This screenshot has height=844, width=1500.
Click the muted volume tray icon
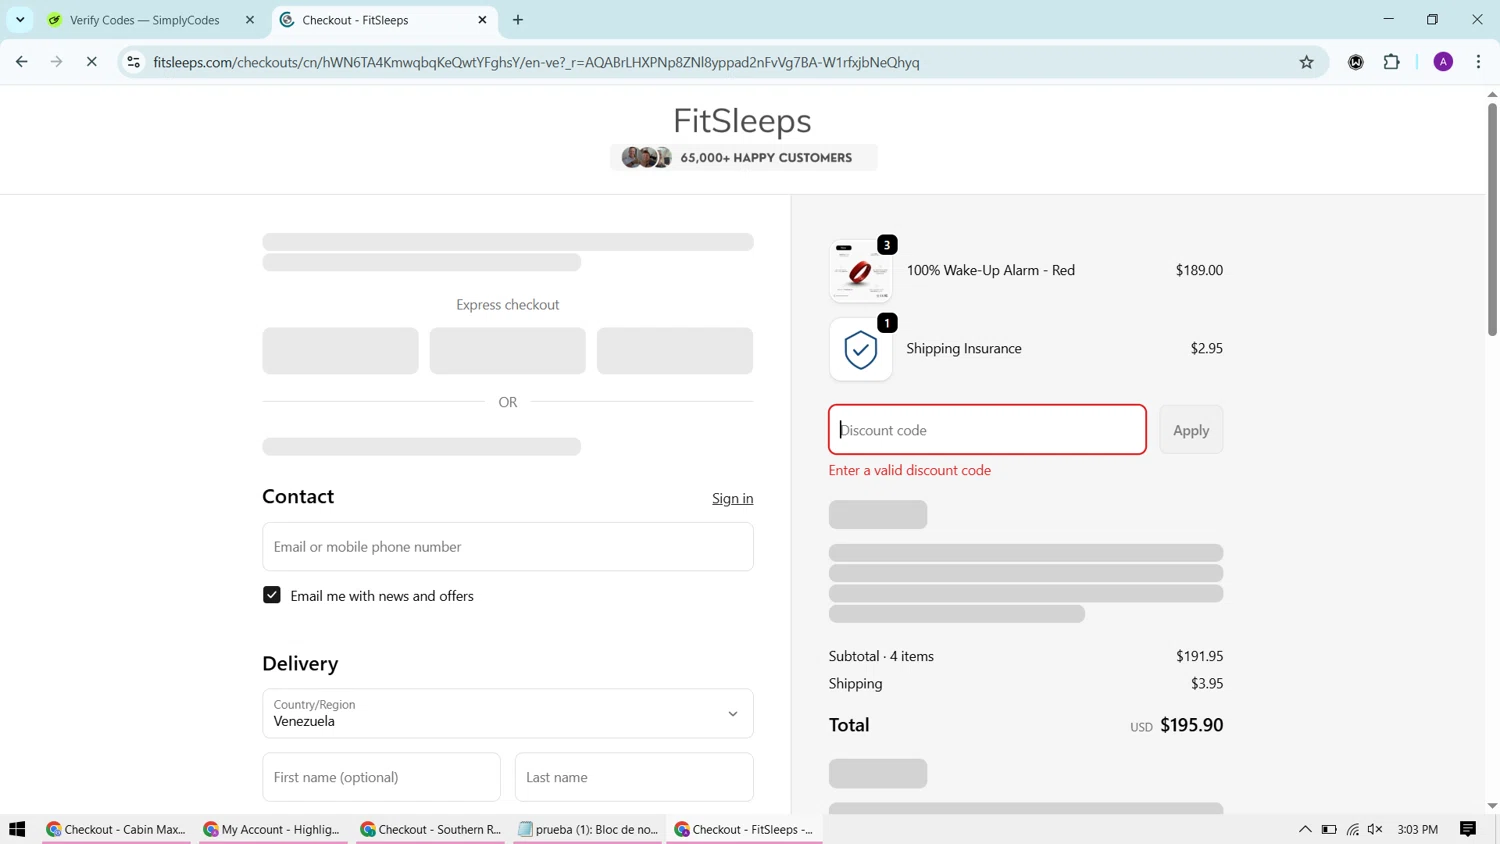click(x=1376, y=829)
